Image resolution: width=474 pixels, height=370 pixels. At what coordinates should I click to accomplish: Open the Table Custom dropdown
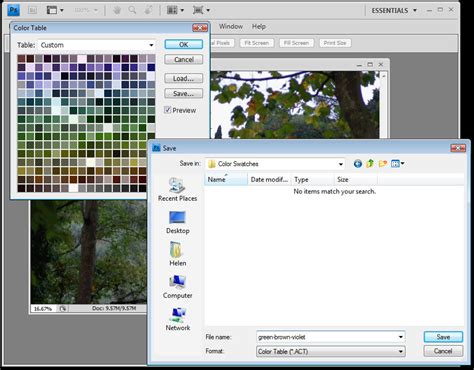point(97,45)
